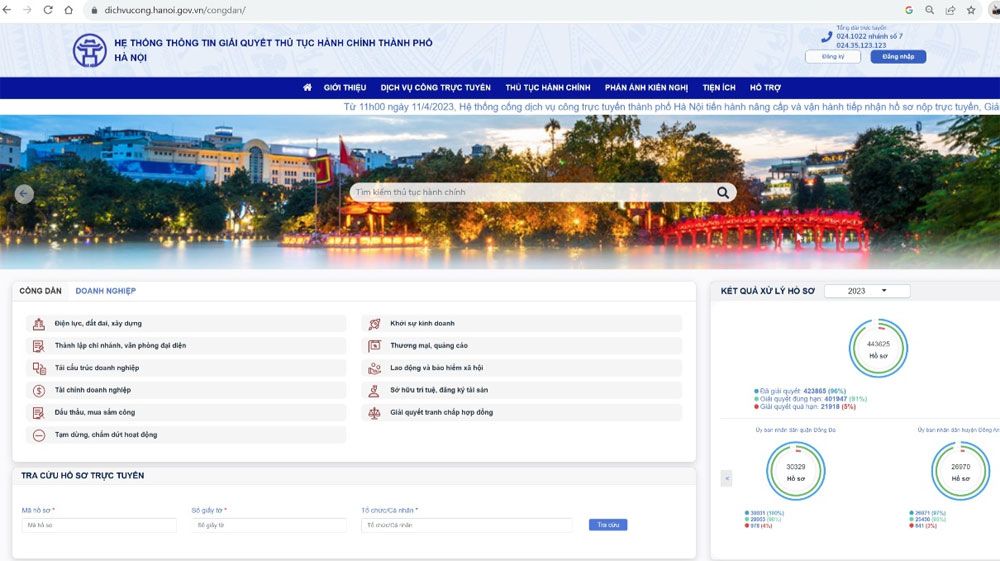Open THỦ TỤC HÀNH CHÍNH menu
The image size is (1000, 561).
(548, 87)
